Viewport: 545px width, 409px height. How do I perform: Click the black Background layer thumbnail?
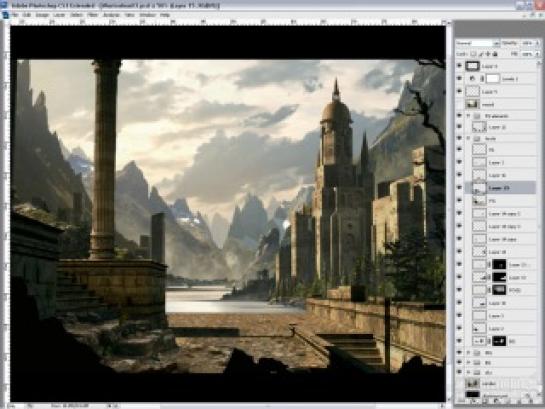point(472,394)
